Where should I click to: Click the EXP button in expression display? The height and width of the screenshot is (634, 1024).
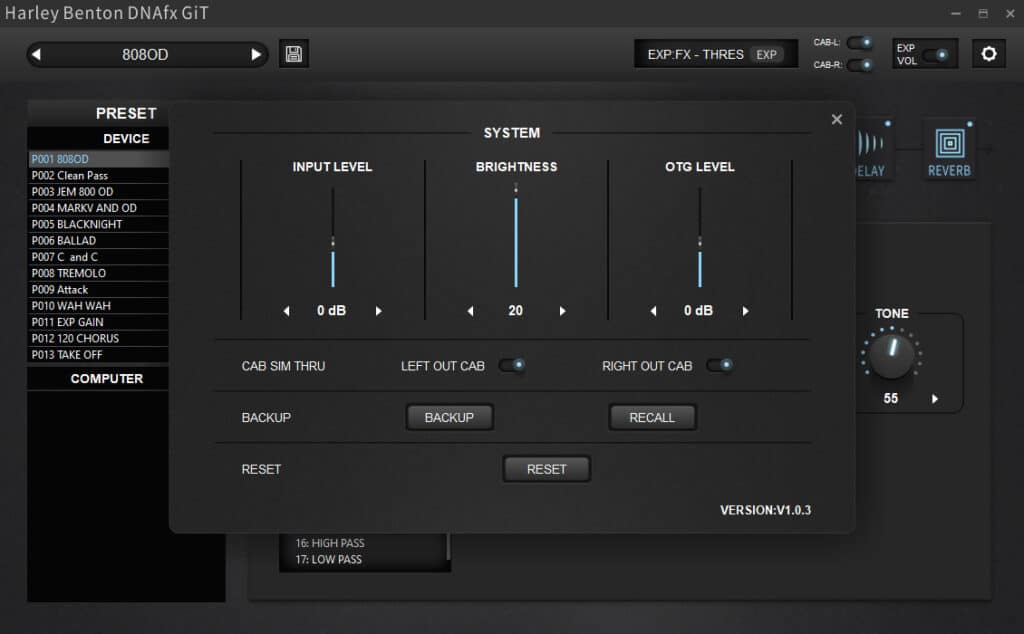point(766,55)
